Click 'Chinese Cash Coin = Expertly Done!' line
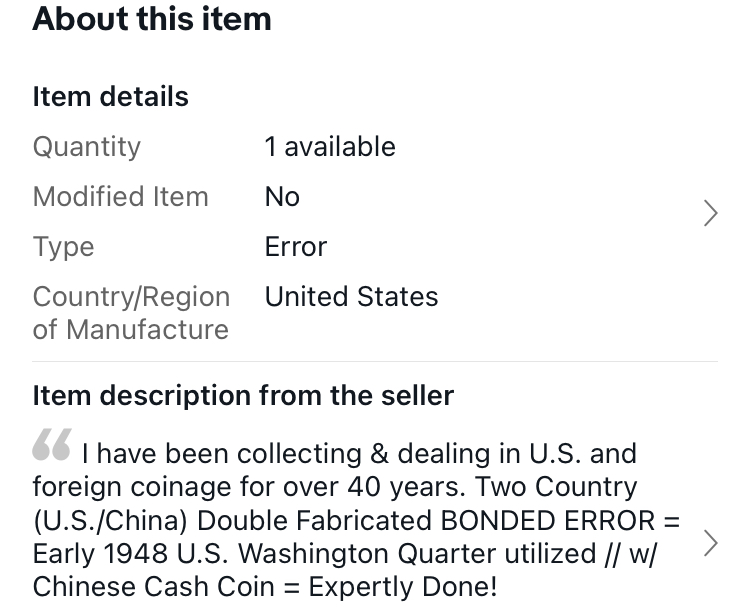750x607 pixels. pos(265,587)
